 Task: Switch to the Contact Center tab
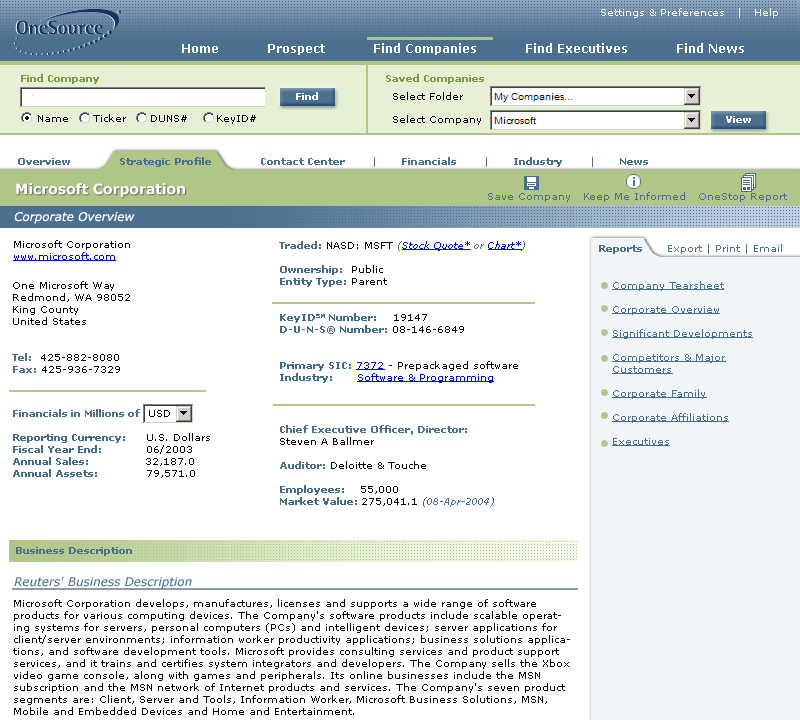pyautogui.click(x=303, y=162)
